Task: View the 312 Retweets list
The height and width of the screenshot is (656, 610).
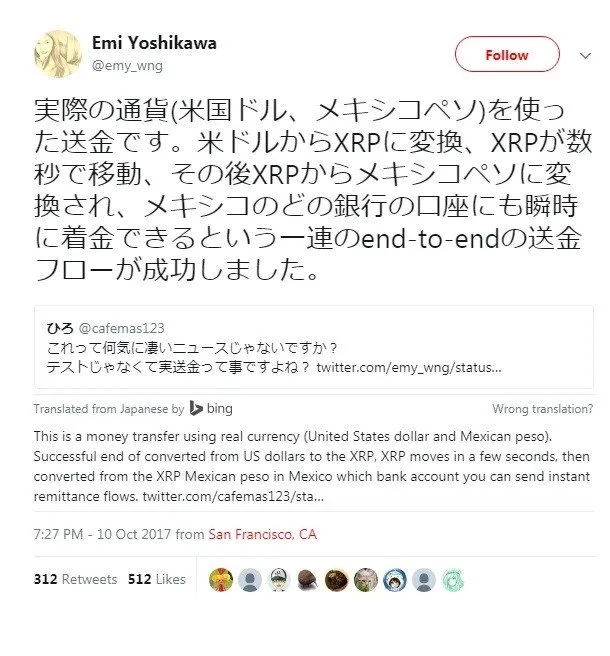Action: [x=75, y=579]
